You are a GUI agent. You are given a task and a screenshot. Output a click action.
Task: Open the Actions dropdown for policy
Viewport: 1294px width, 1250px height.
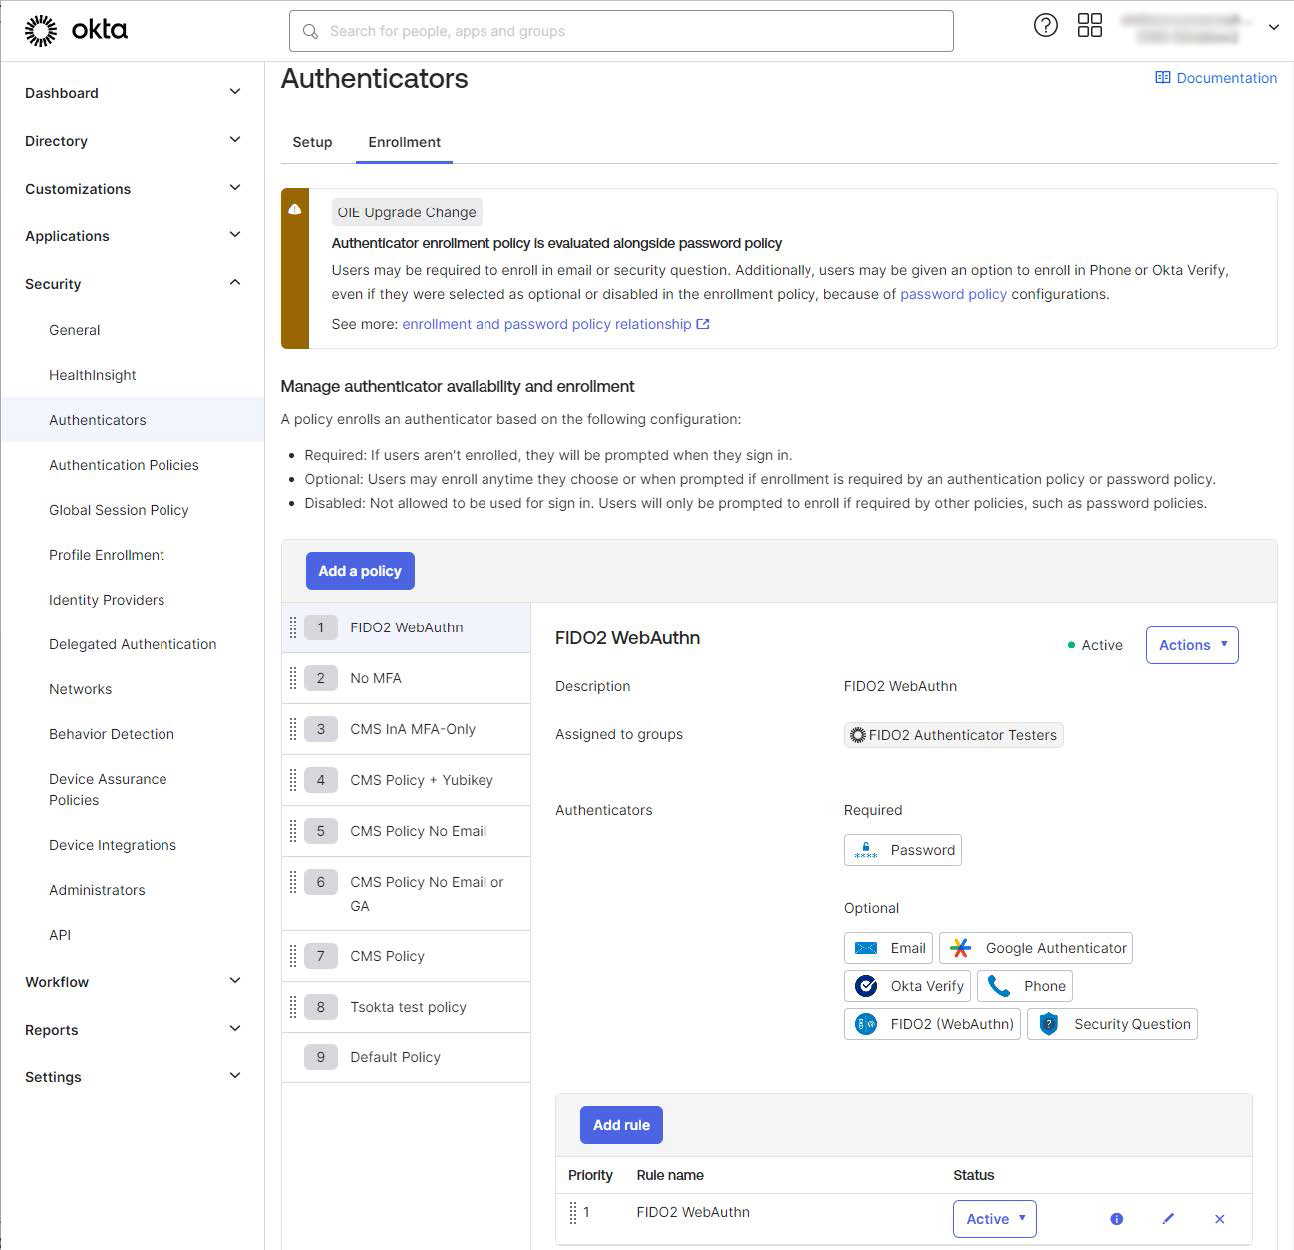pyautogui.click(x=1192, y=645)
